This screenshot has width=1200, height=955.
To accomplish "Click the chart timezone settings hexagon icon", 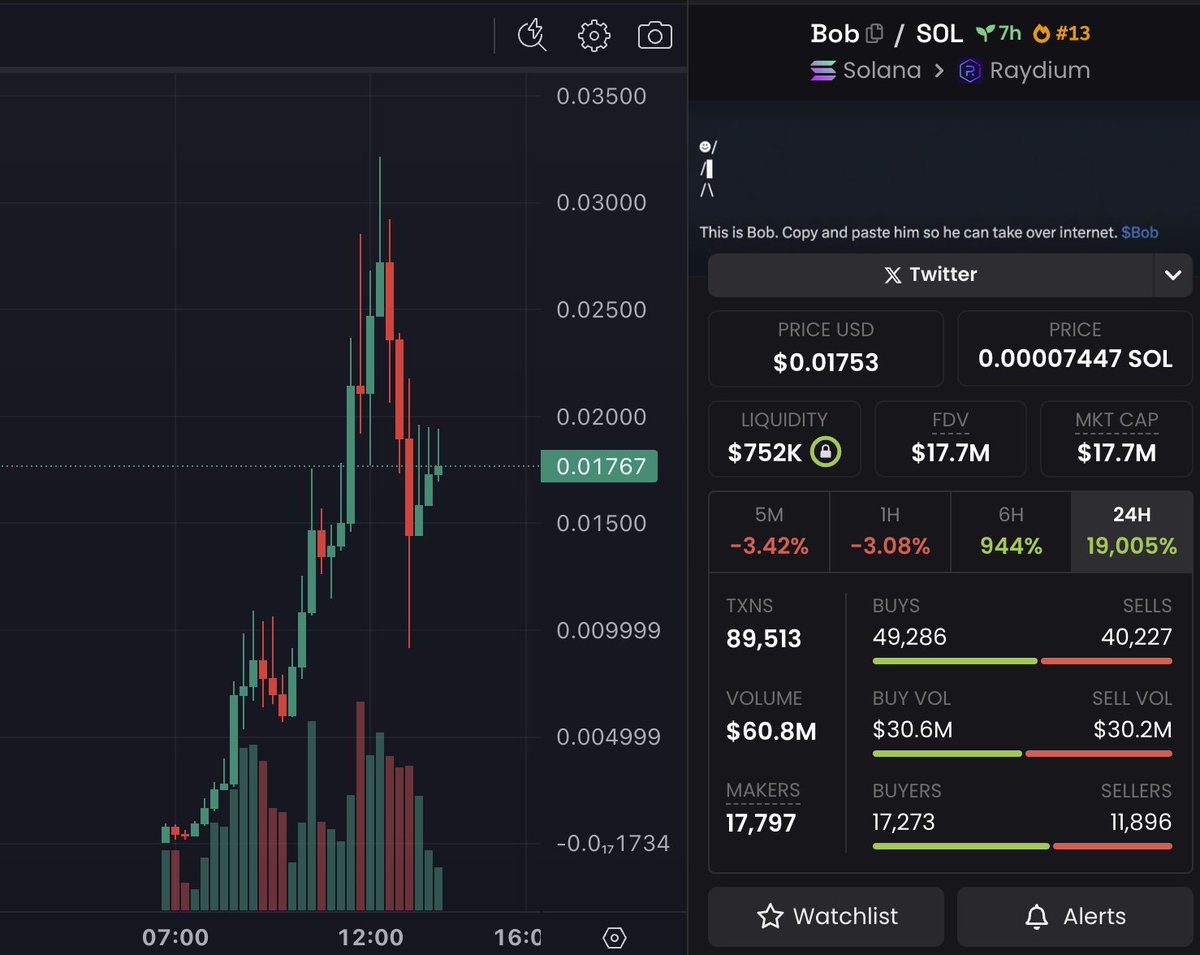I will 615,938.
